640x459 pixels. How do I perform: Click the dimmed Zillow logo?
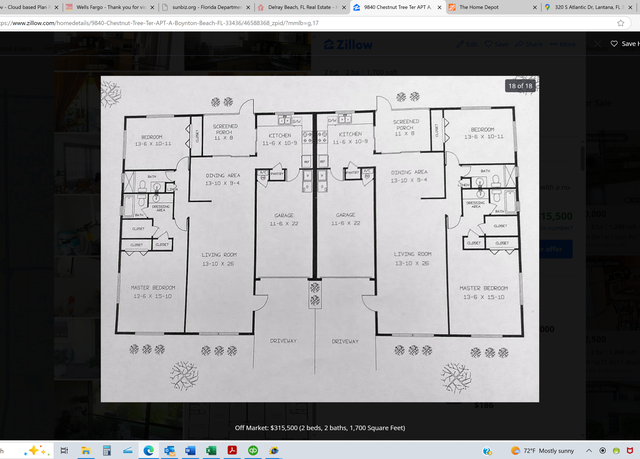(x=348, y=44)
